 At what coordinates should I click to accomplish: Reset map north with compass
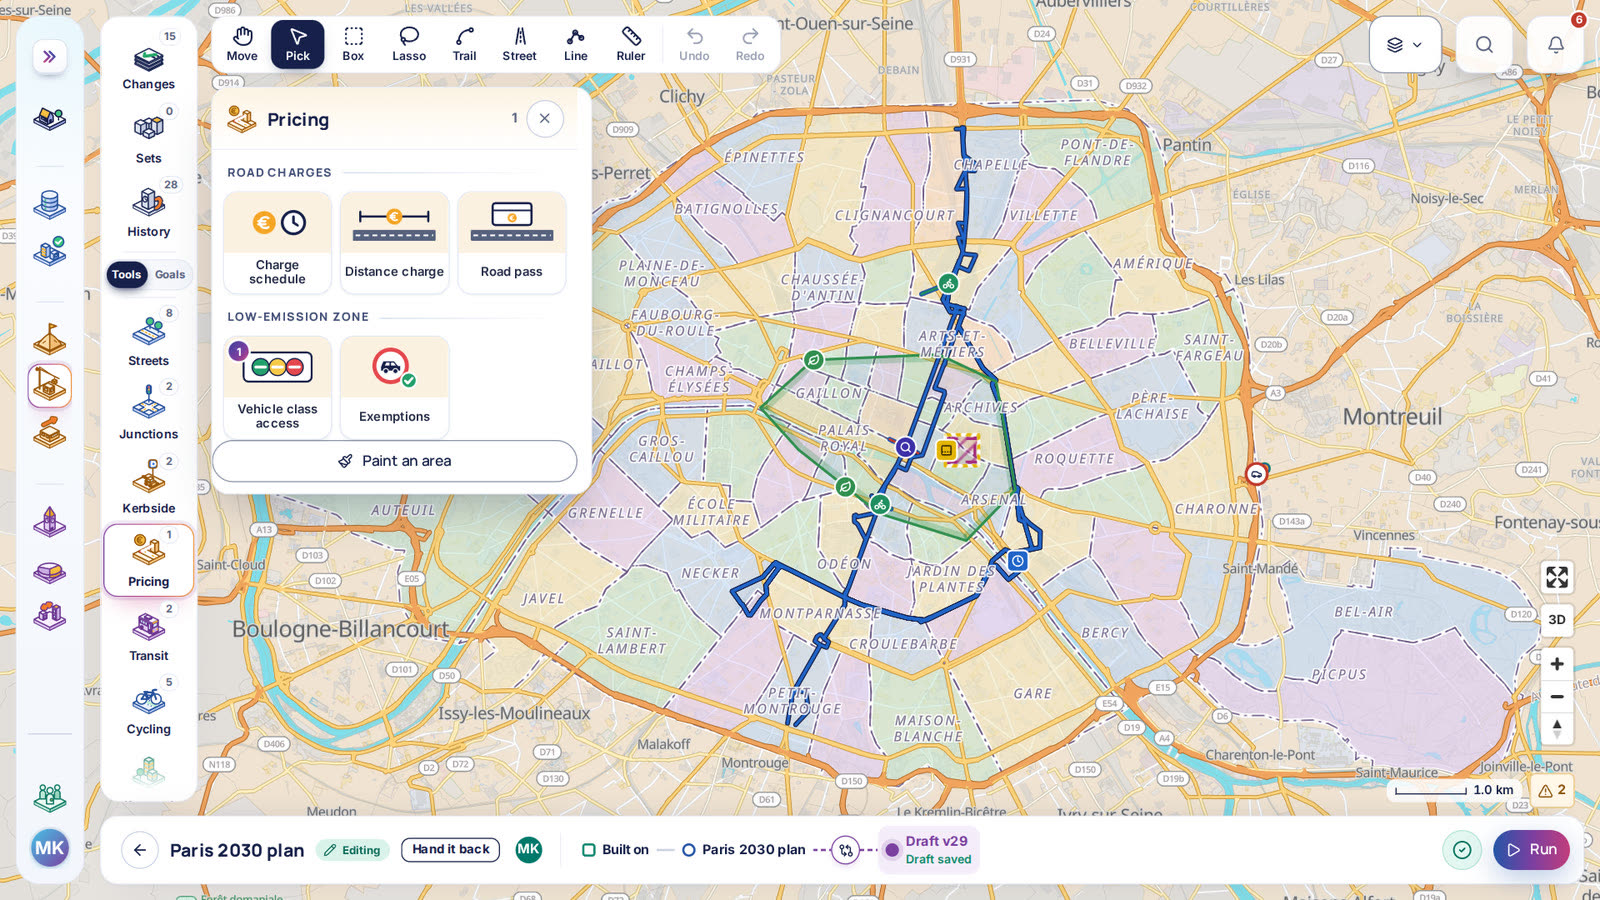(x=1557, y=728)
